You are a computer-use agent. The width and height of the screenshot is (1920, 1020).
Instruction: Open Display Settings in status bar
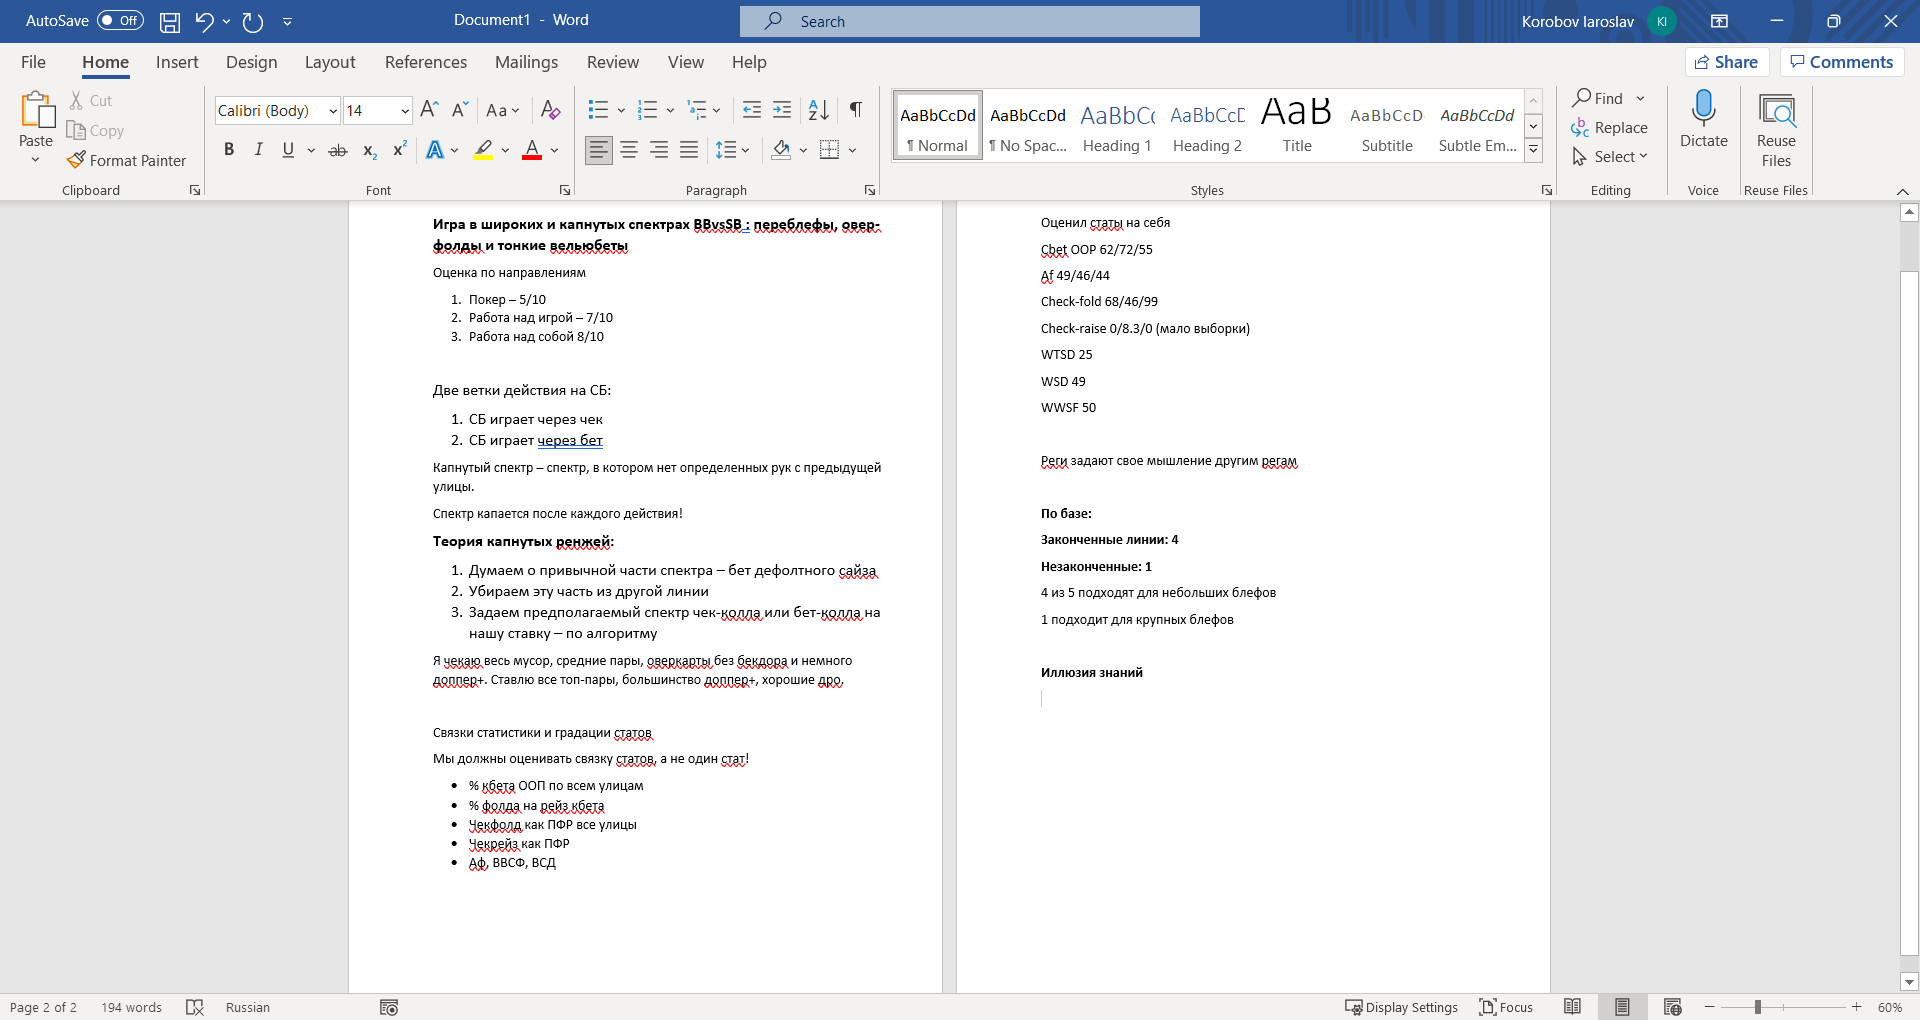point(1401,1007)
